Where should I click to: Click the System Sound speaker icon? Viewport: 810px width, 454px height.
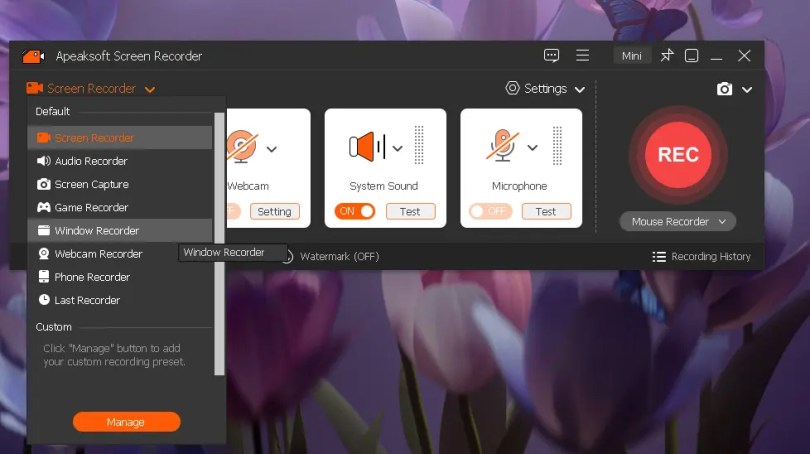367,147
